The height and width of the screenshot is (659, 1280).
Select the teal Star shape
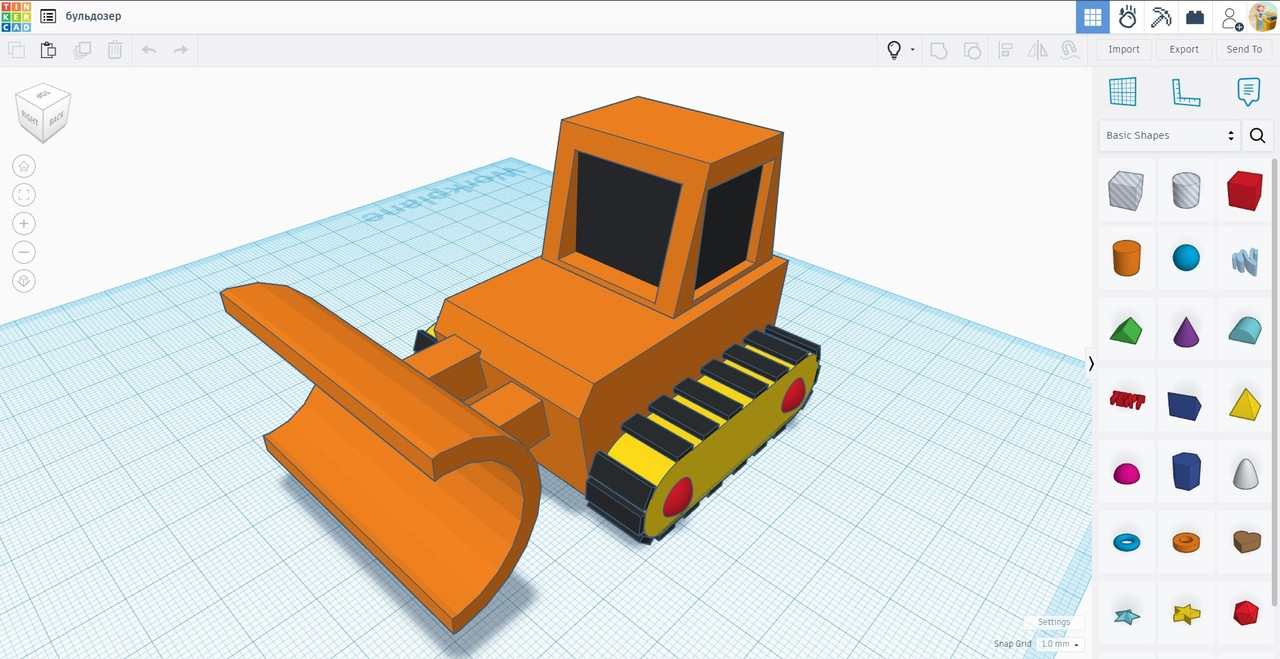1126,614
